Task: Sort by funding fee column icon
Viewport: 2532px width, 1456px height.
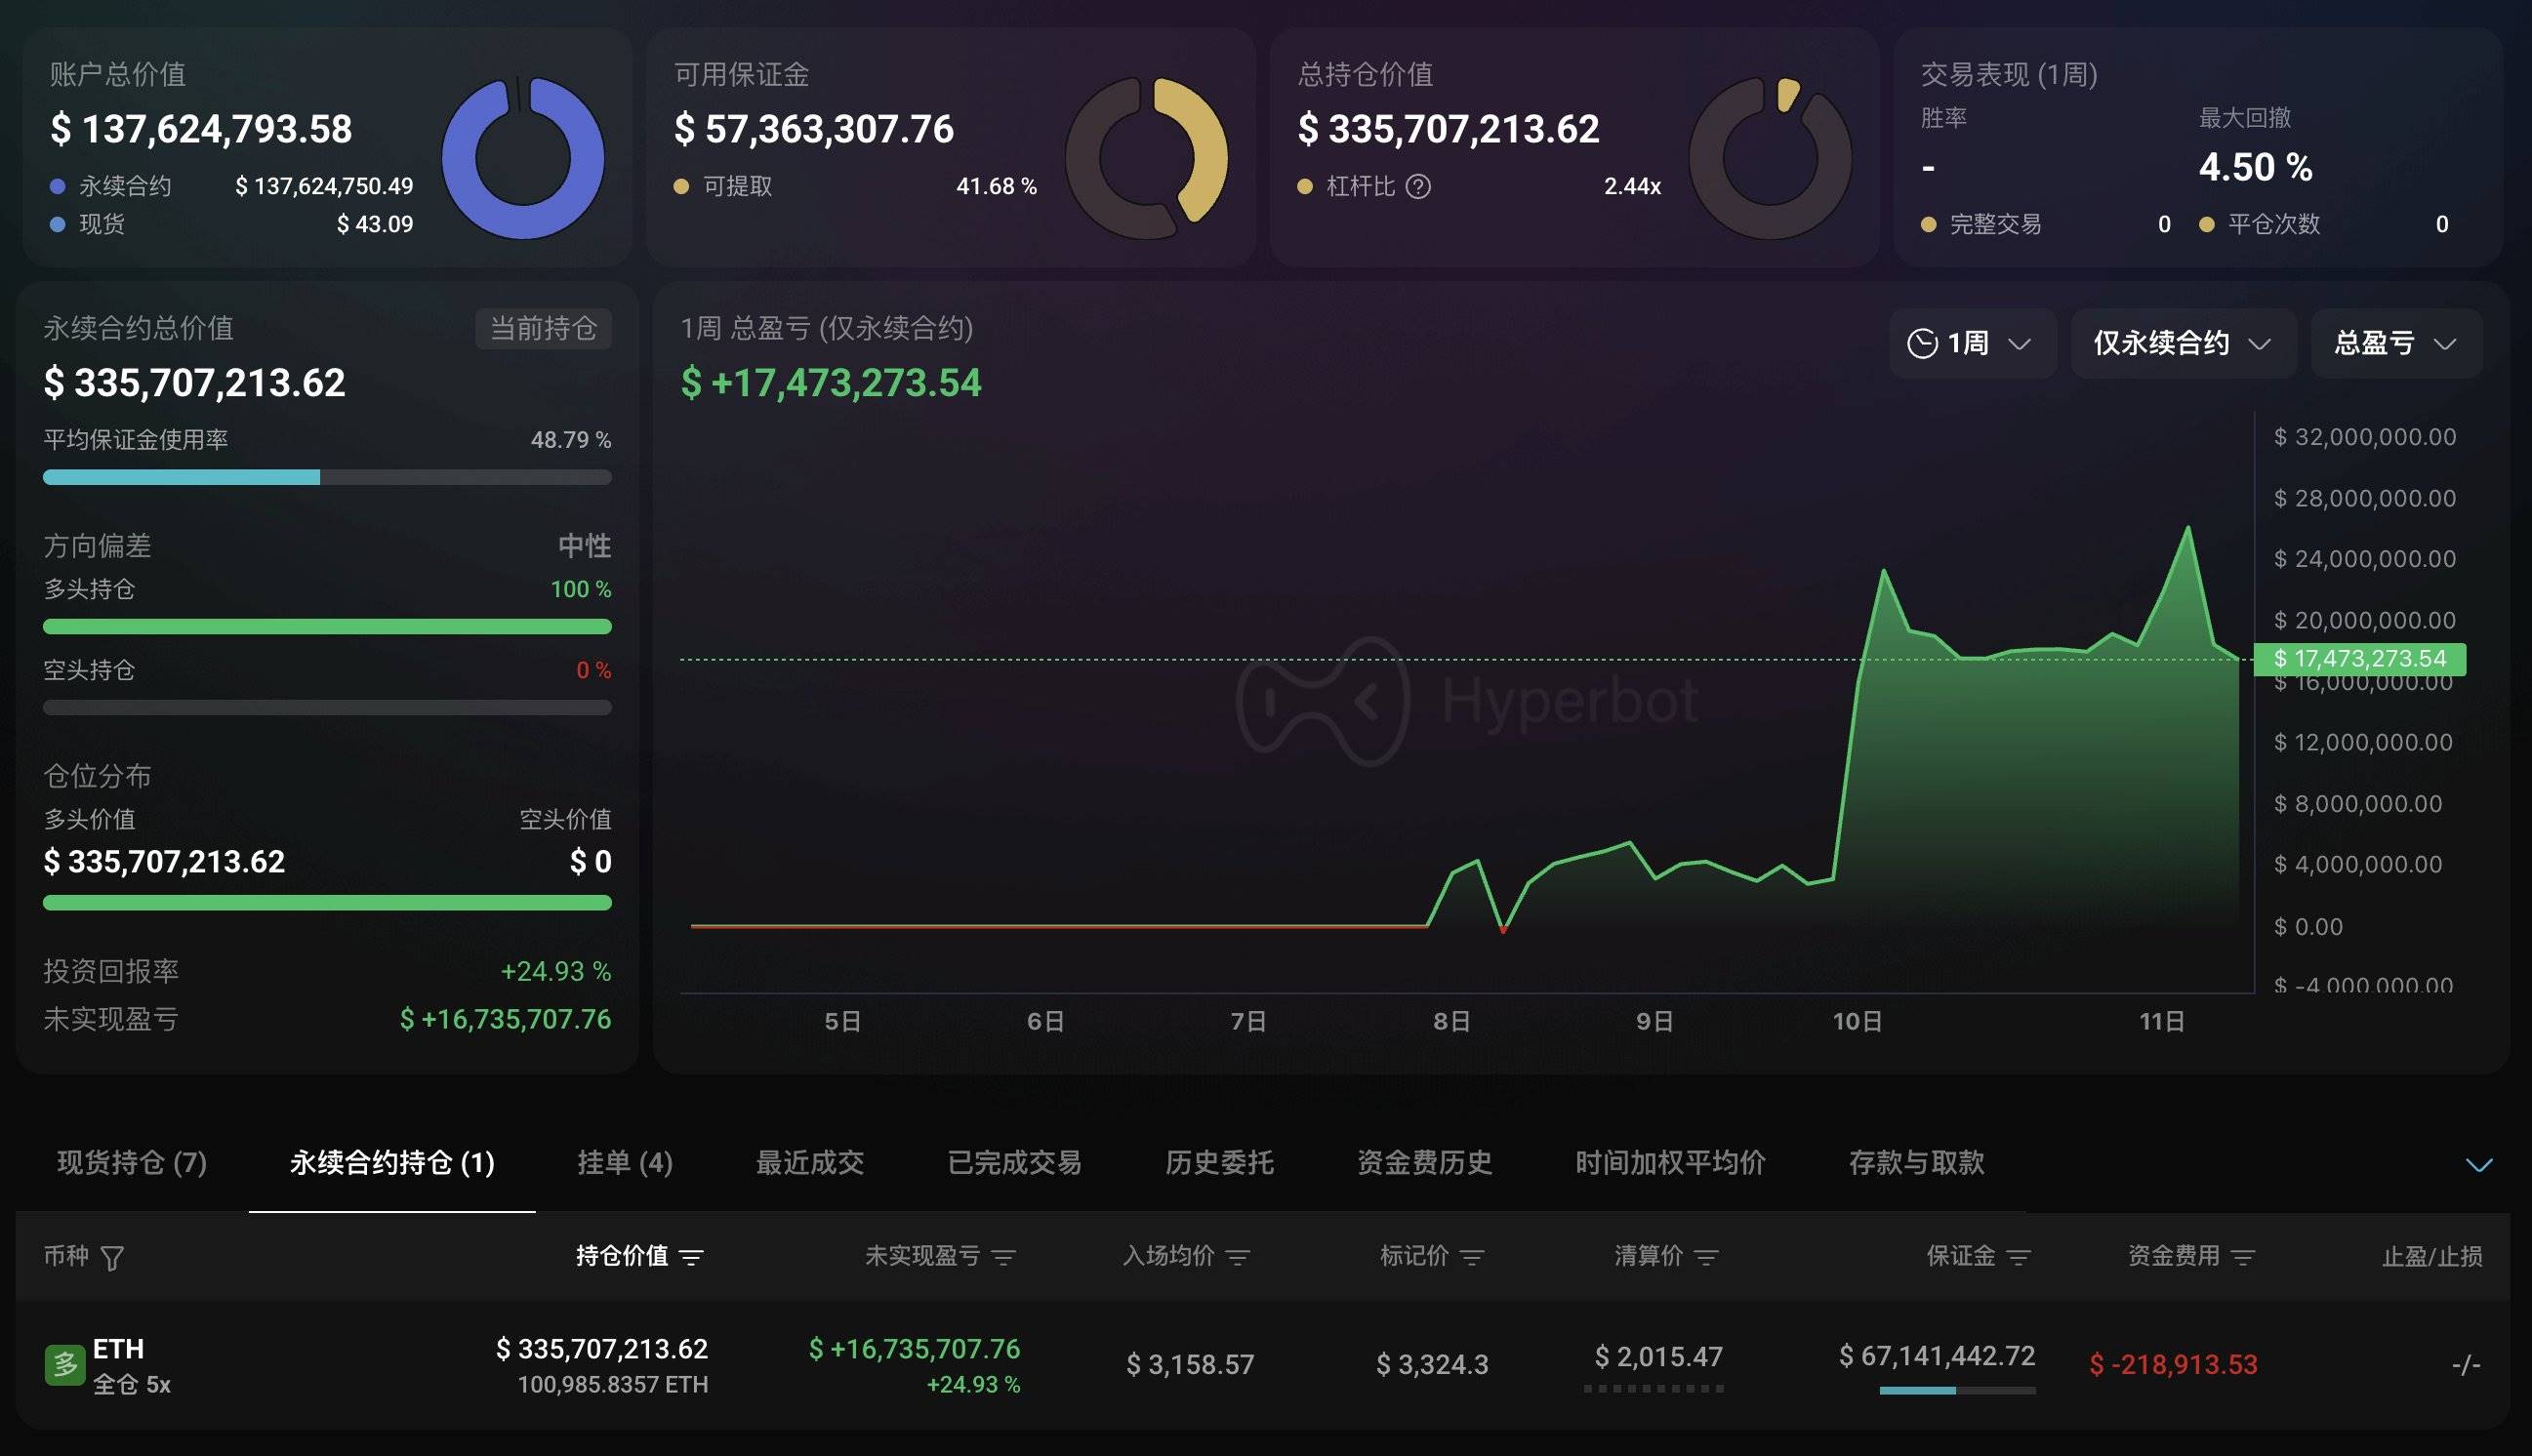Action: tap(2243, 1257)
